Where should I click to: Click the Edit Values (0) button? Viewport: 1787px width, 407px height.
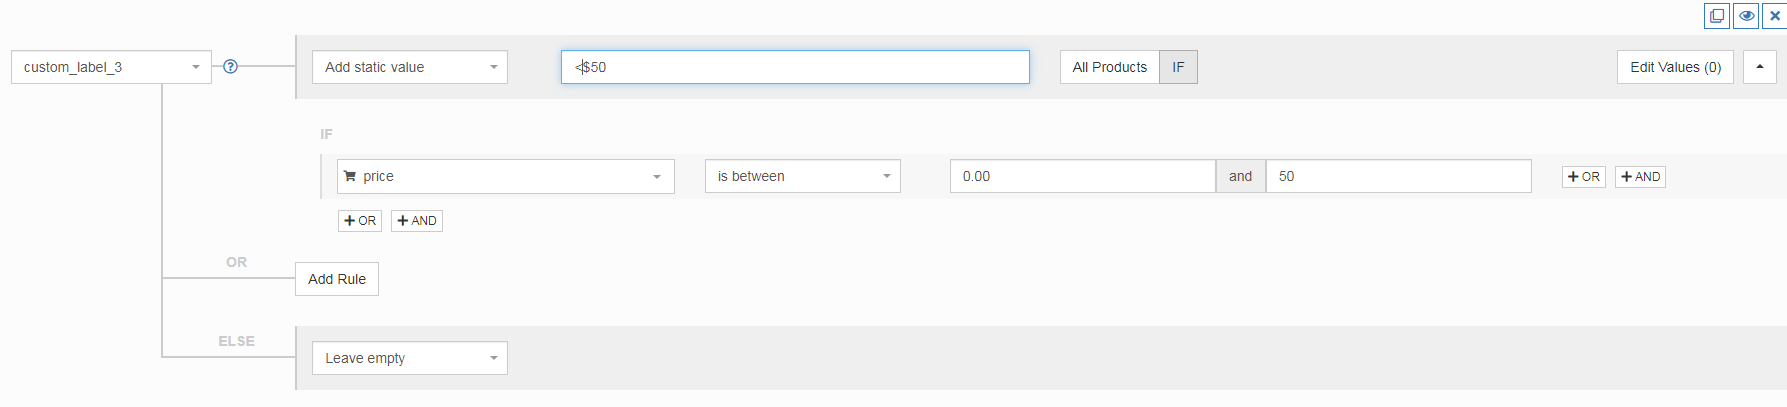(x=1675, y=67)
